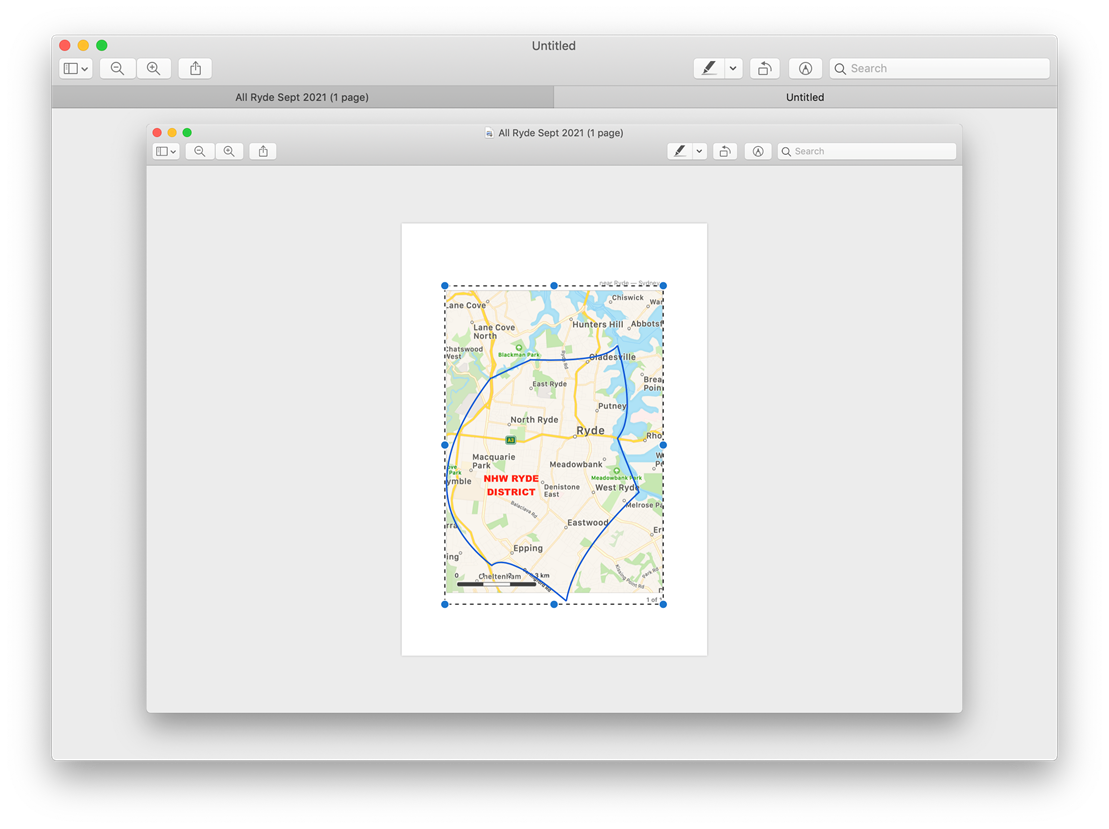This screenshot has height=829, width=1109.
Task: Click the top-left selection handle on the map
Action: (x=445, y=286)
